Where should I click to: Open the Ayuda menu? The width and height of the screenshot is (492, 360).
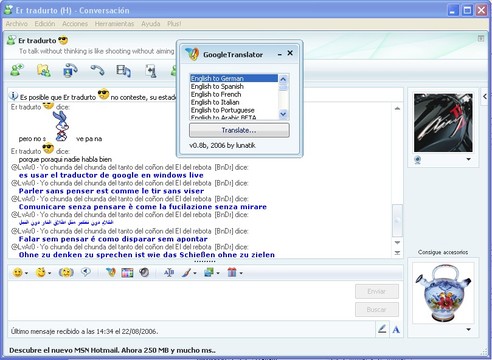pyautogui.click(x=151, y=24)
